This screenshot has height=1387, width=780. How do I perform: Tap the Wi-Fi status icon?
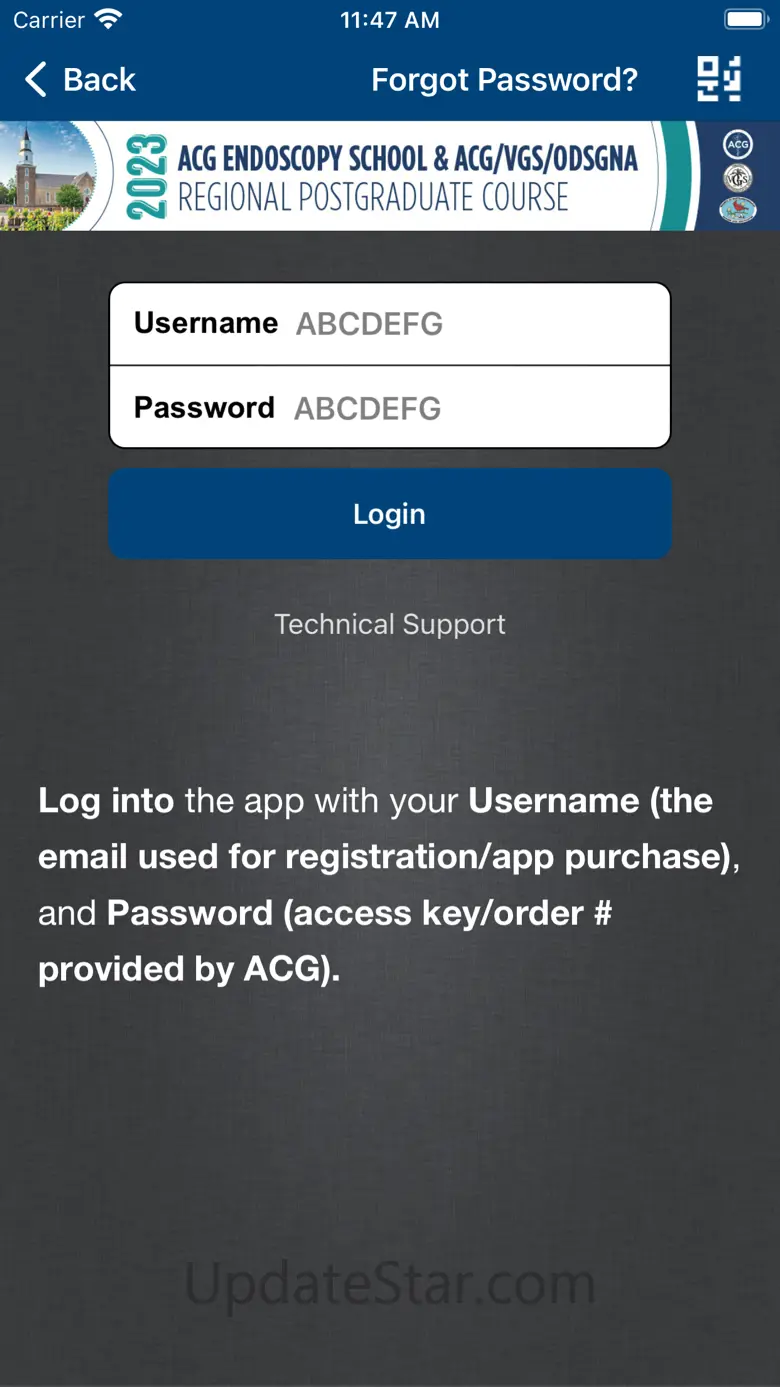(107, 20)
